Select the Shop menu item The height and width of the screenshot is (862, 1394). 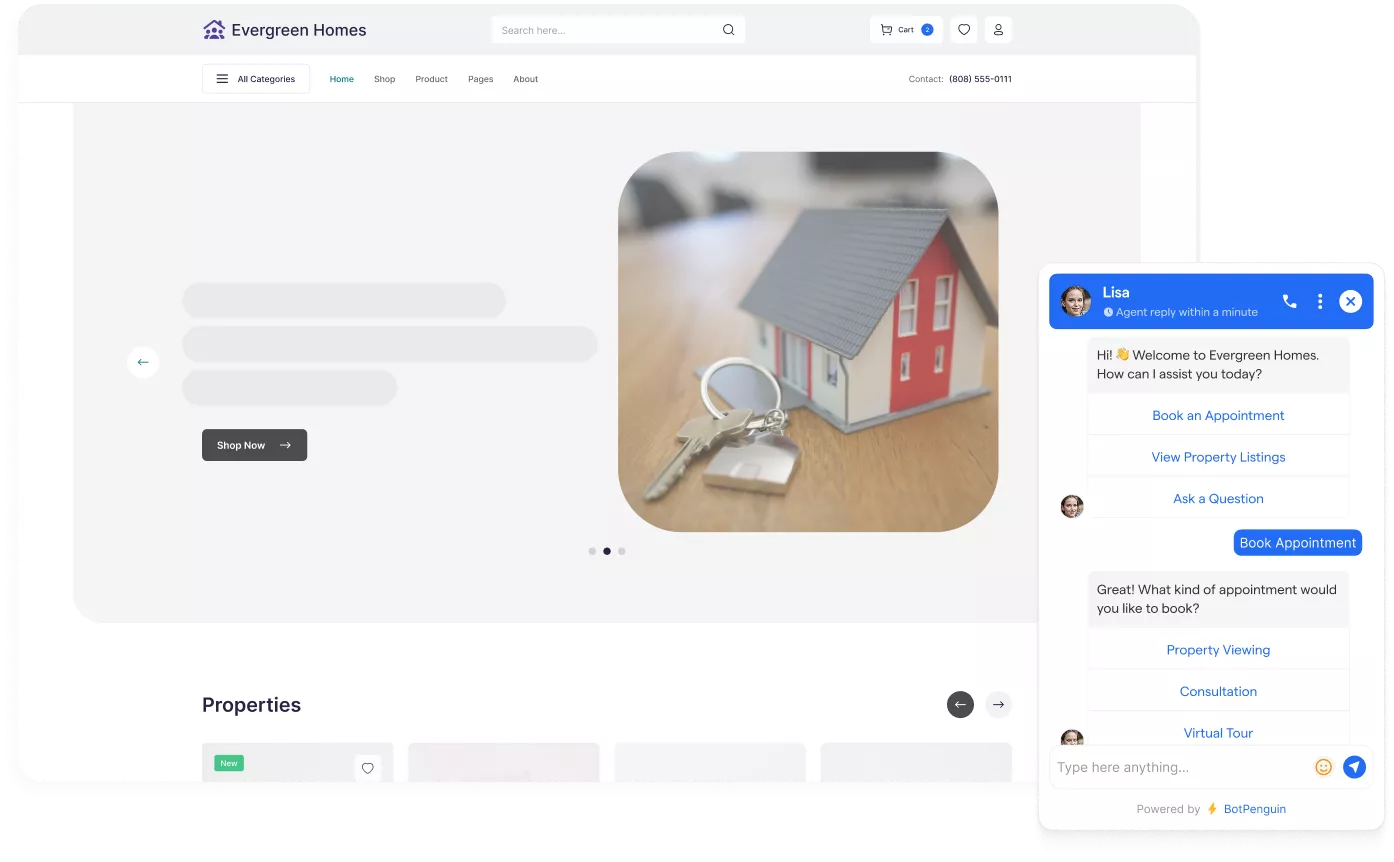coord(384,78)
